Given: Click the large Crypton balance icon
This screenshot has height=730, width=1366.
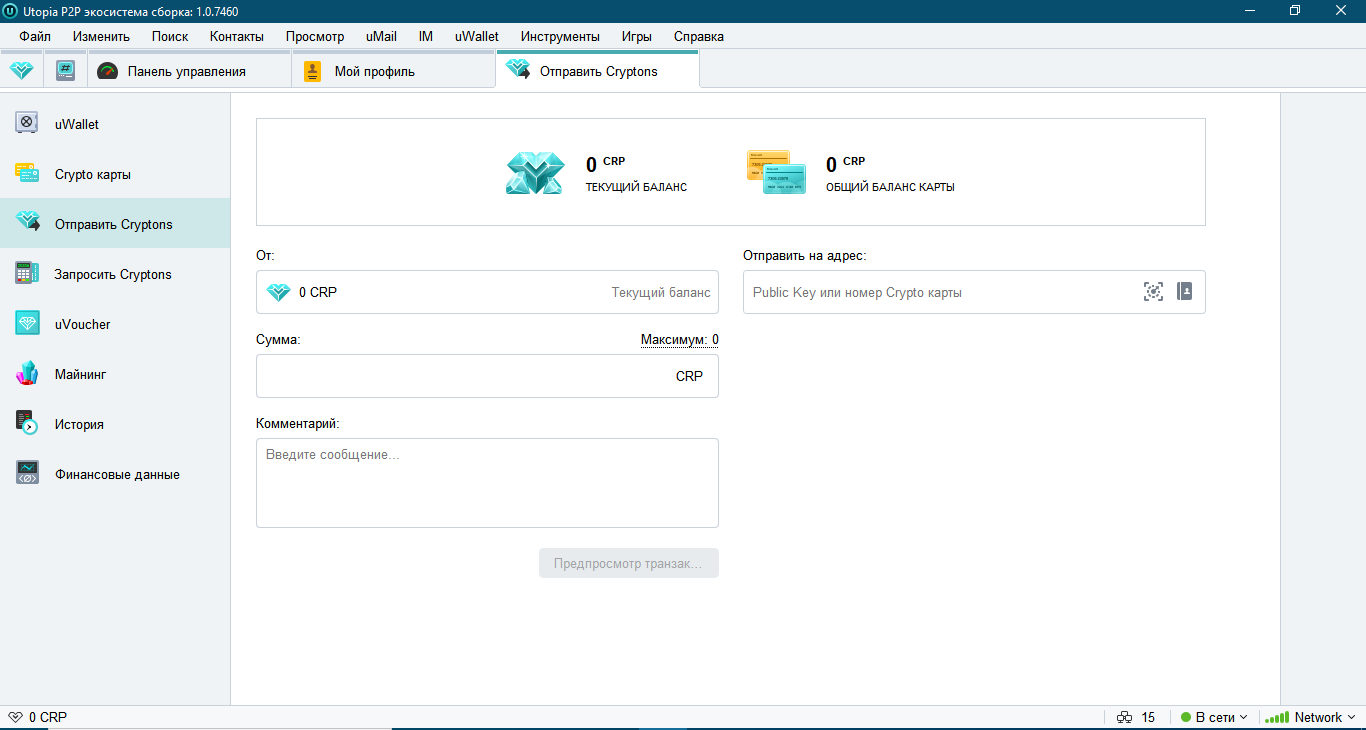Looking at the screenshot, I should 535,173.
